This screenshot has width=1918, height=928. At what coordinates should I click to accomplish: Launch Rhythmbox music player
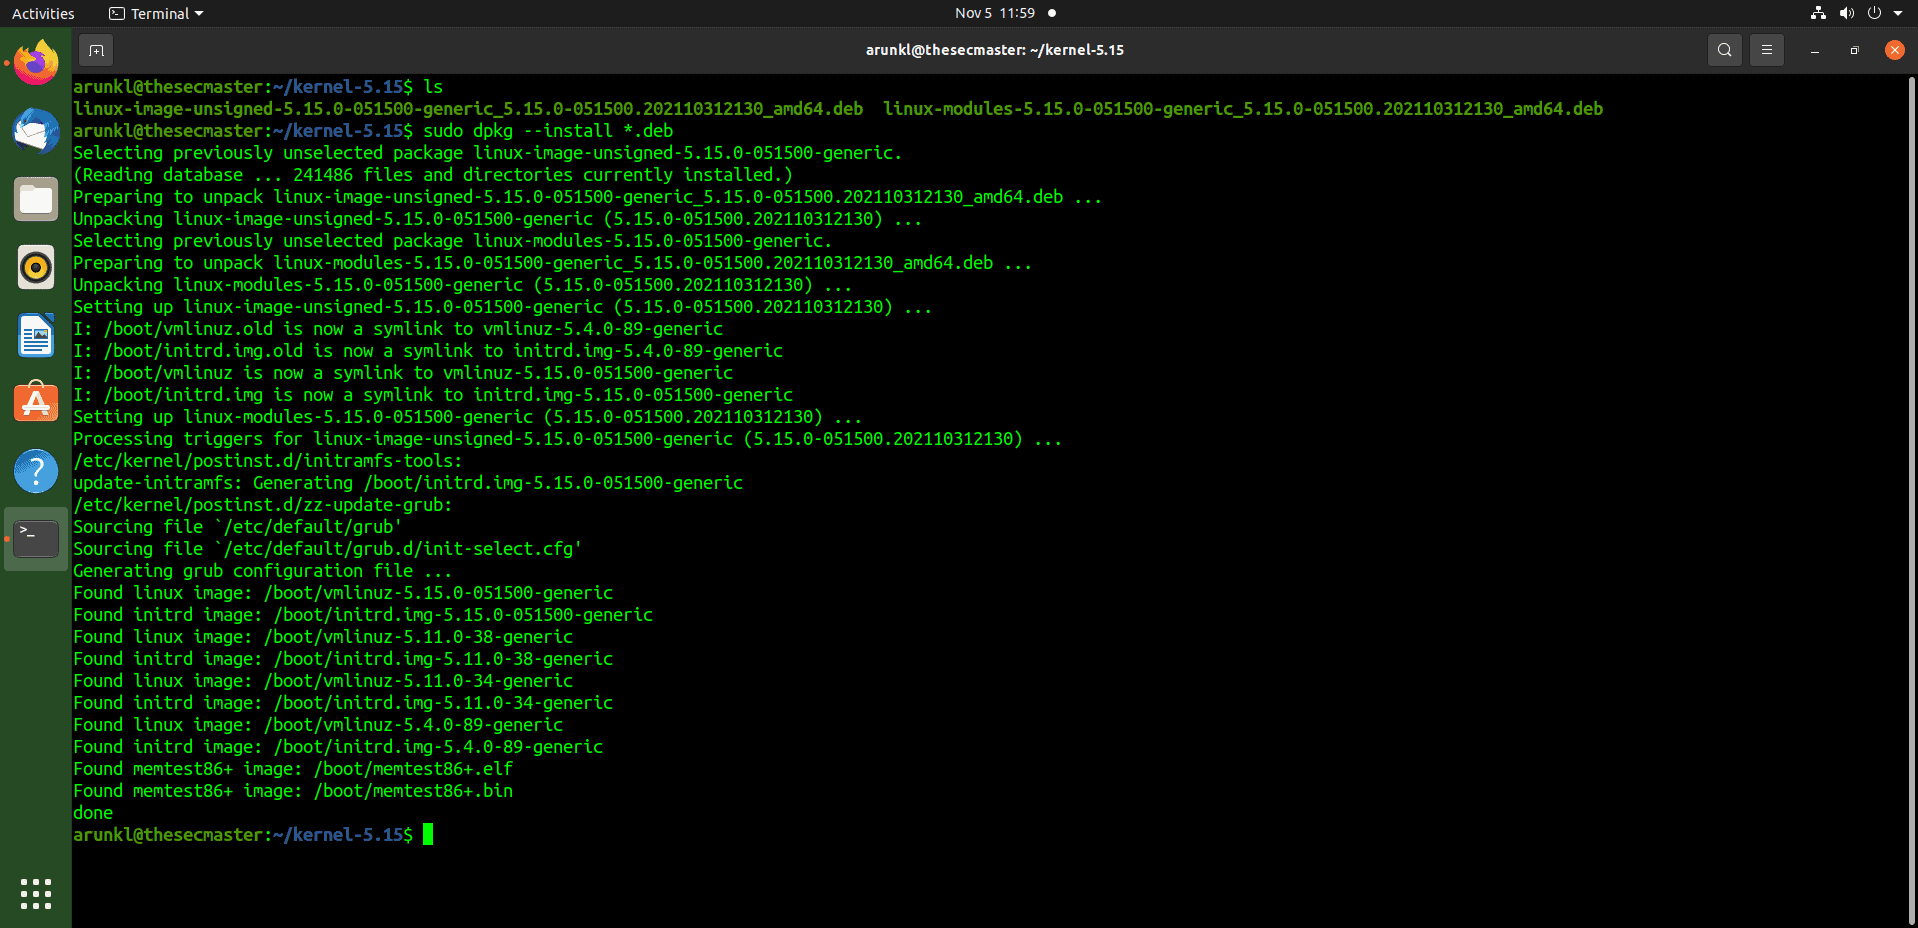point(36,267)
